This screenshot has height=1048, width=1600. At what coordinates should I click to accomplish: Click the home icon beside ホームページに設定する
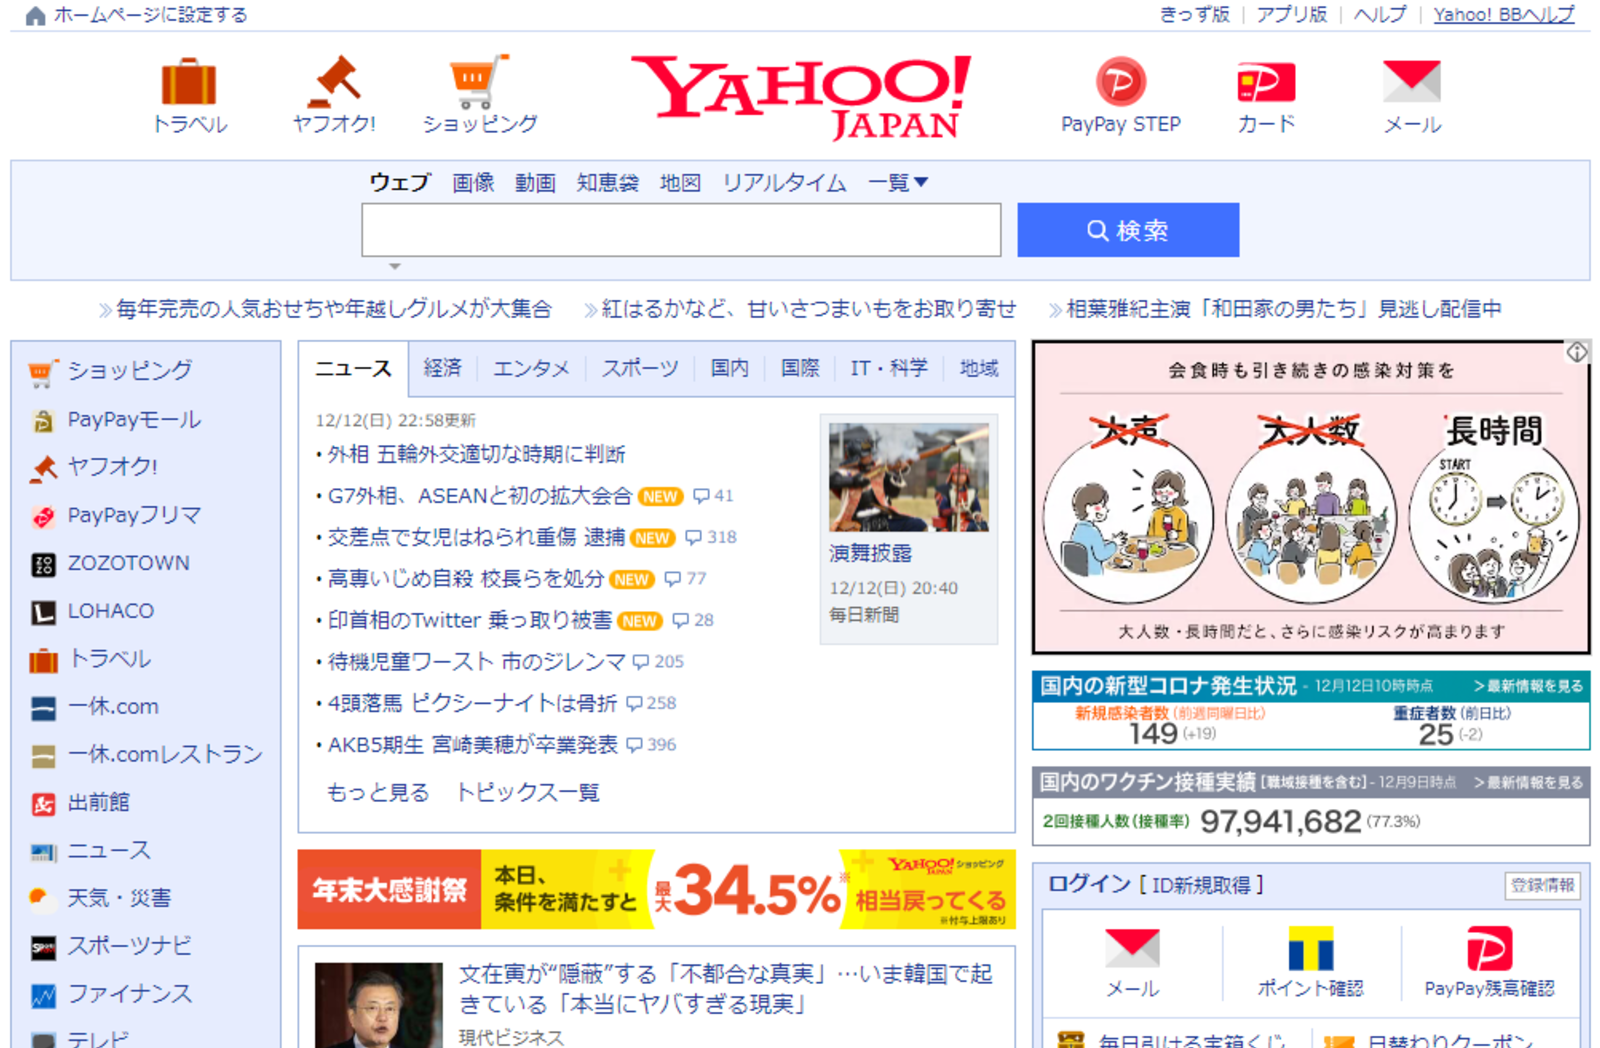click(x=35, y=15)
